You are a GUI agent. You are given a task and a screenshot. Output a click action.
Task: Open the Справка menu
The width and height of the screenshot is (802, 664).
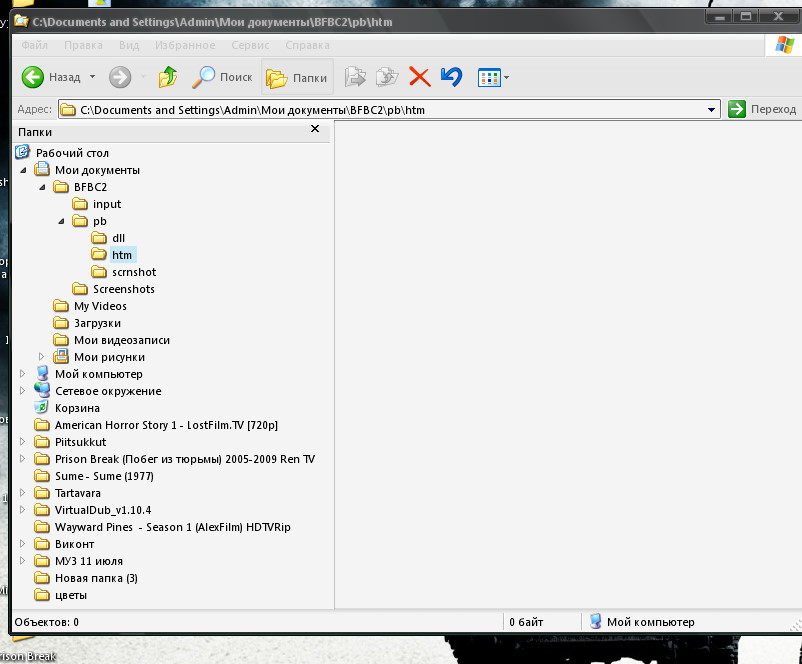[307, 45]
